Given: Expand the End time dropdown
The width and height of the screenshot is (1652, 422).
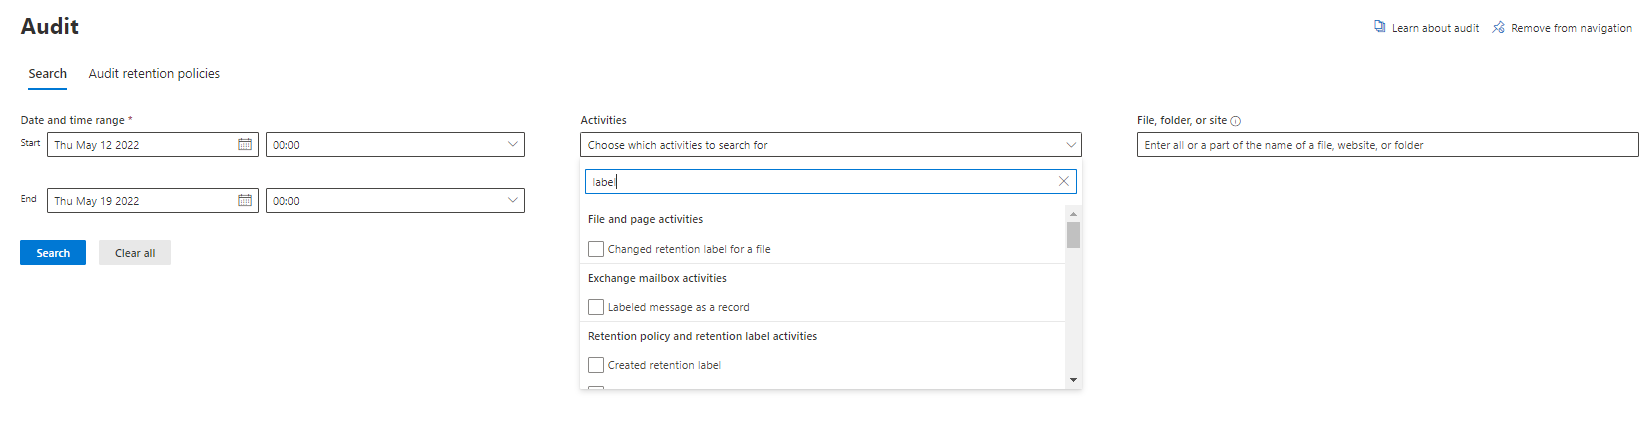Looking at the screenshot, I should coord(512,201).
